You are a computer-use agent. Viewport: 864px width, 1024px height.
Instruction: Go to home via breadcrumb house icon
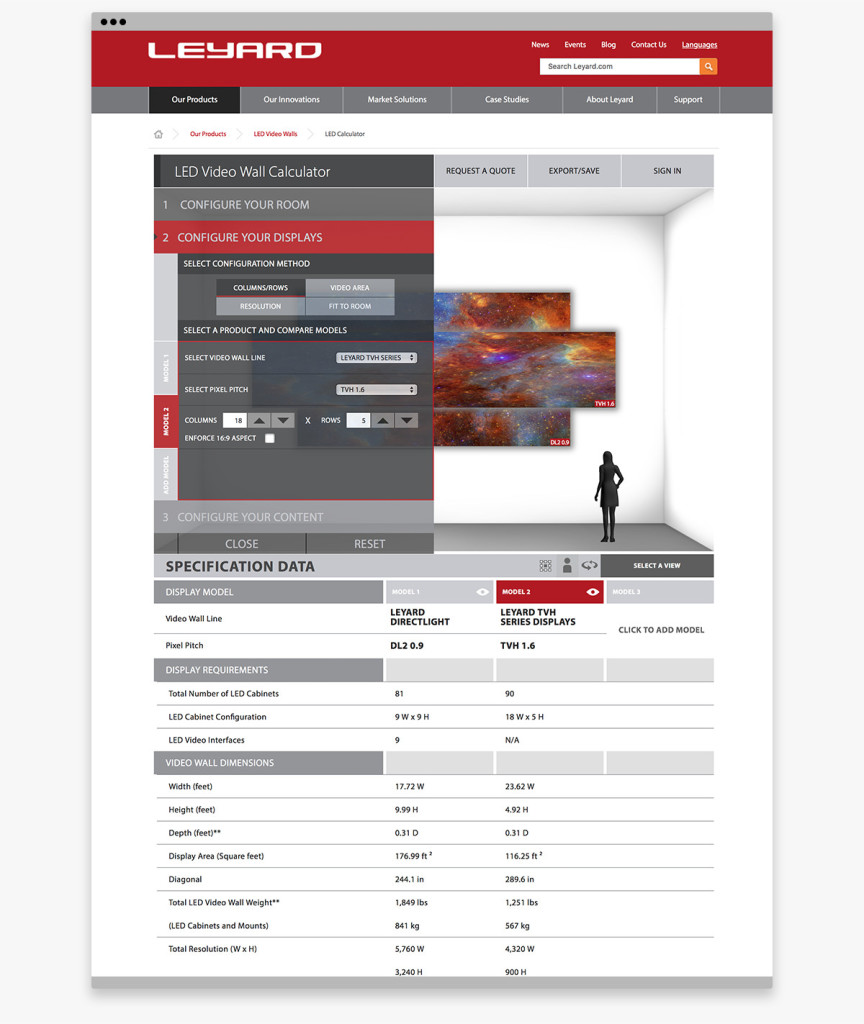tap(158, 134)
